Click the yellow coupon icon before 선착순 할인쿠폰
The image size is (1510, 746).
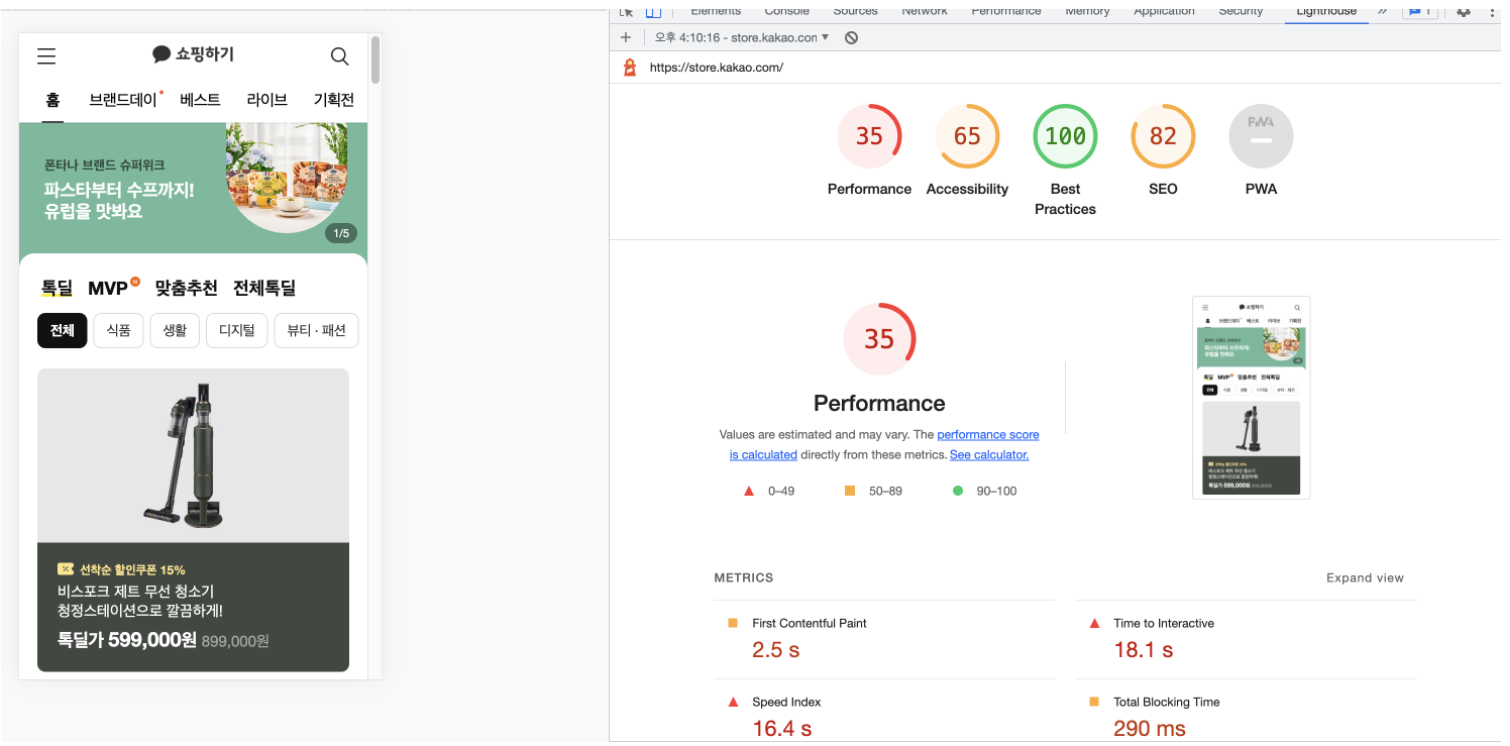pos(66,569)
